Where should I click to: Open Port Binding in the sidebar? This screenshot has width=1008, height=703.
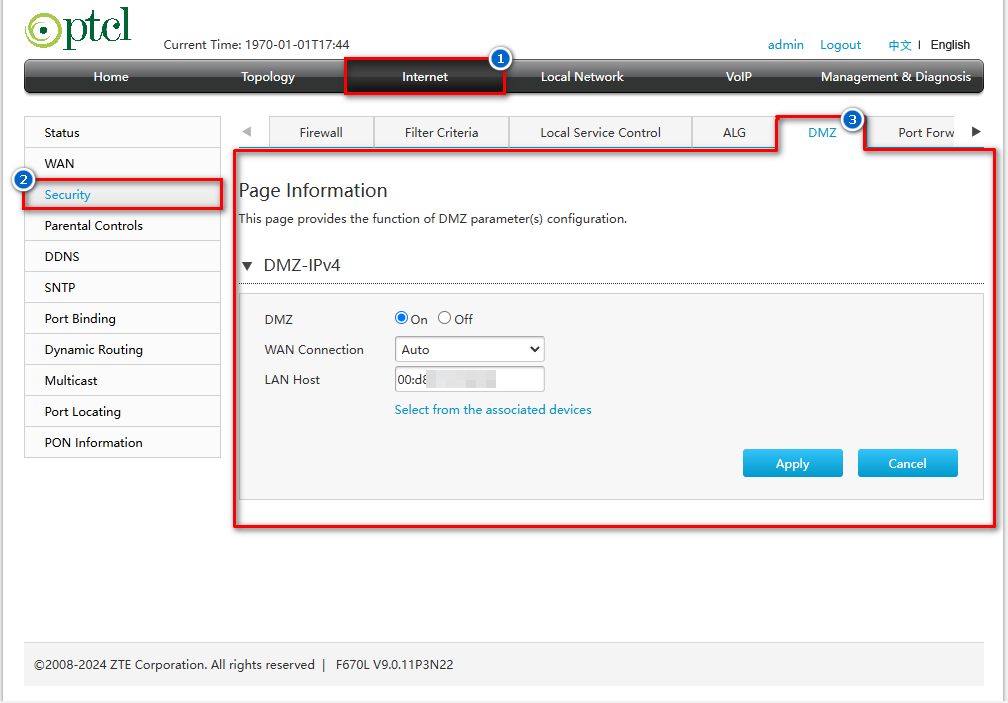pyautogui.click(x=122, y=318)
